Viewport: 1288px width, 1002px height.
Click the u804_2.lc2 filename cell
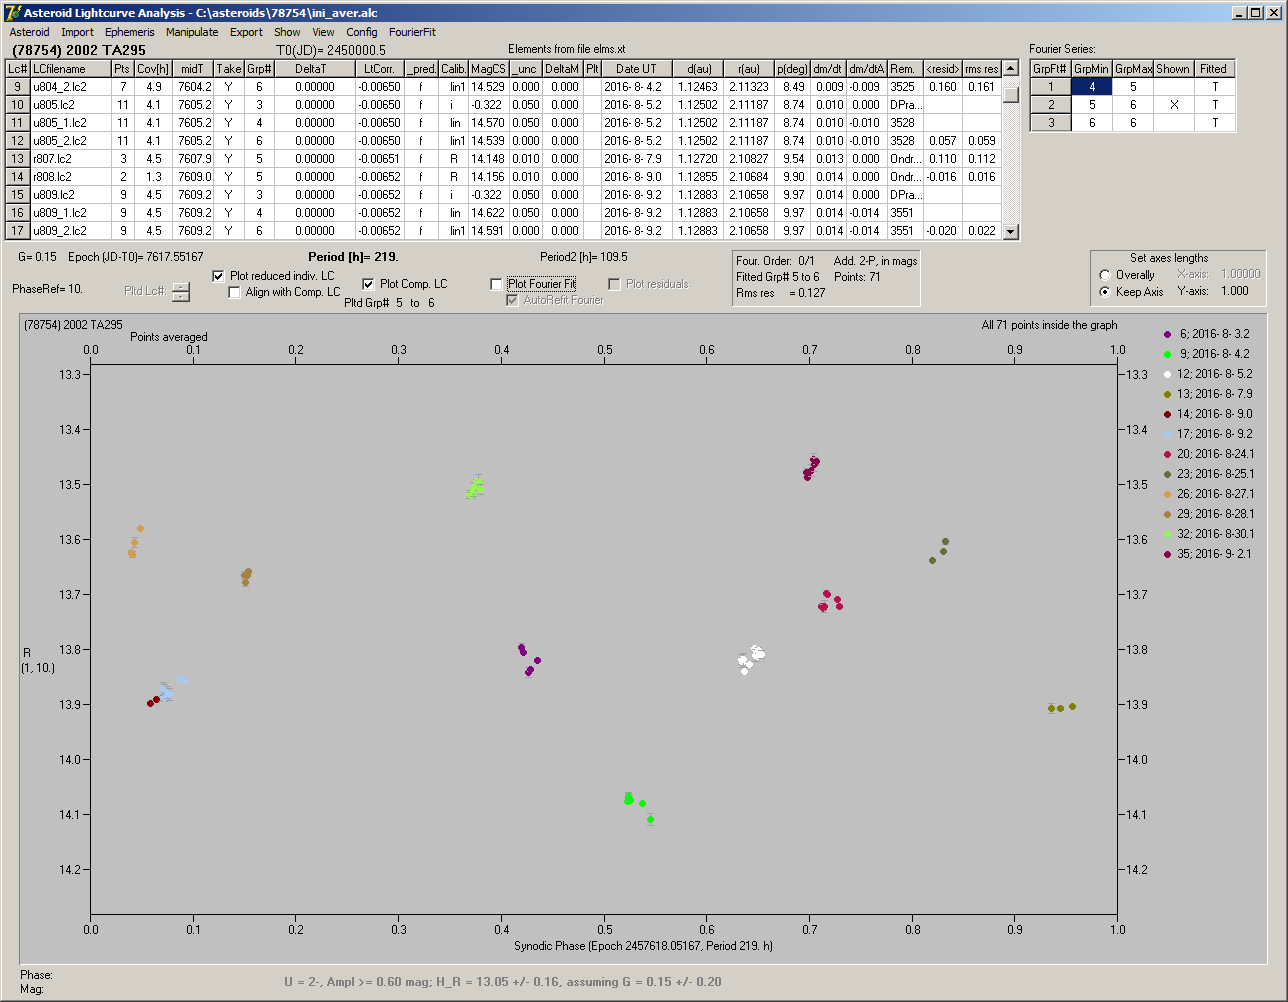tap(70, 87)
